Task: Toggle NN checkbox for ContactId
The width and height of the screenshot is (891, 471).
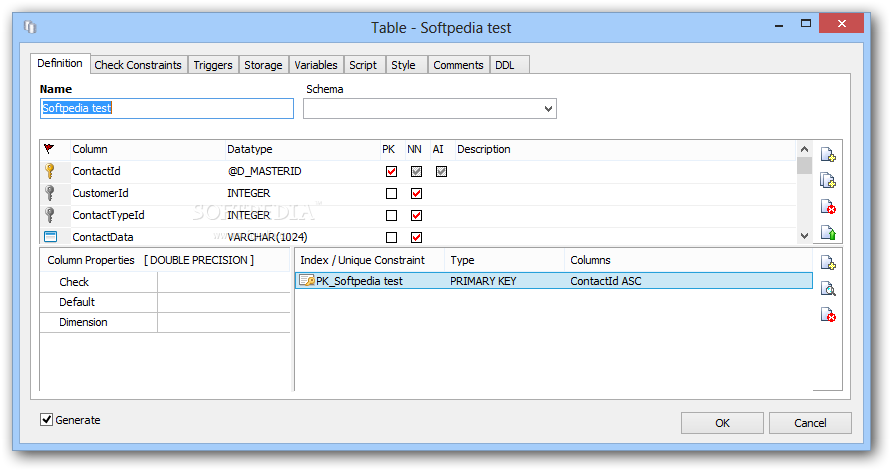Action: (417, 172)
